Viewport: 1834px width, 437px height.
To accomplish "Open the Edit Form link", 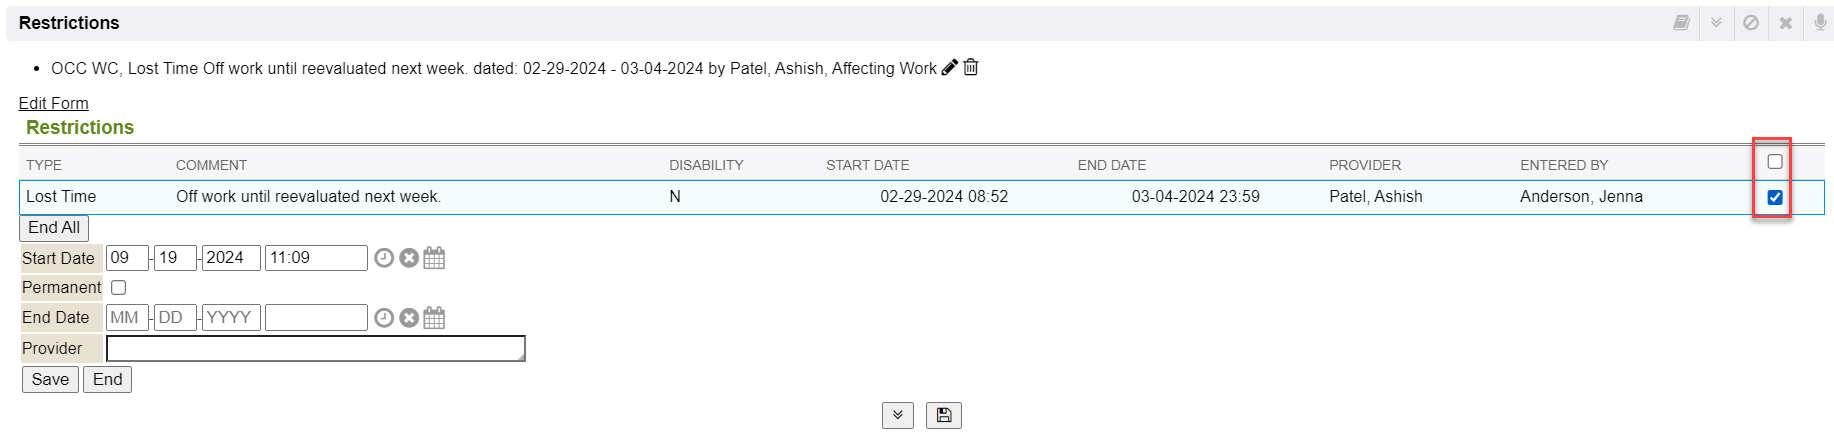I will tap(54, 103).
